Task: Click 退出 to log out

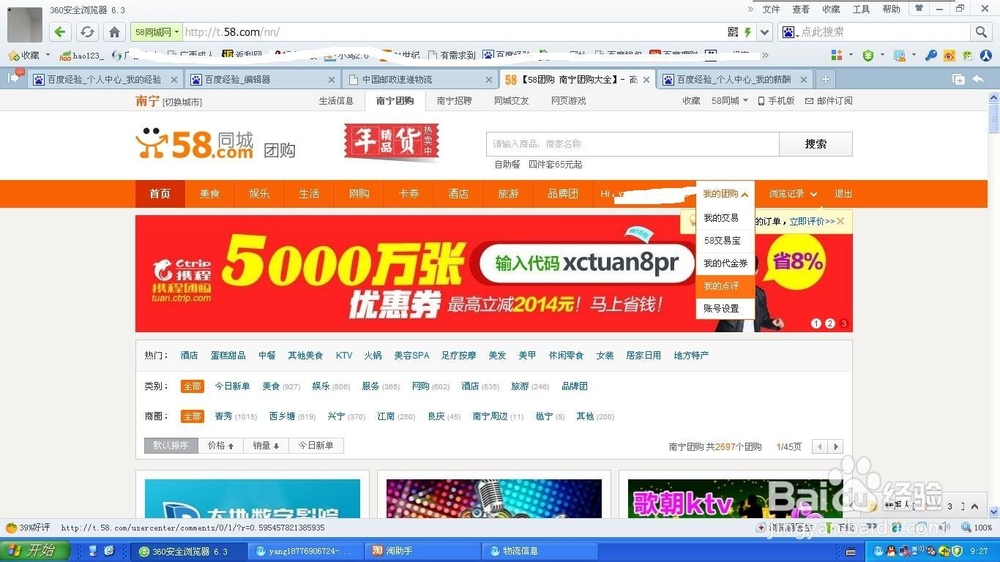Action: click(x=843, y=194)
